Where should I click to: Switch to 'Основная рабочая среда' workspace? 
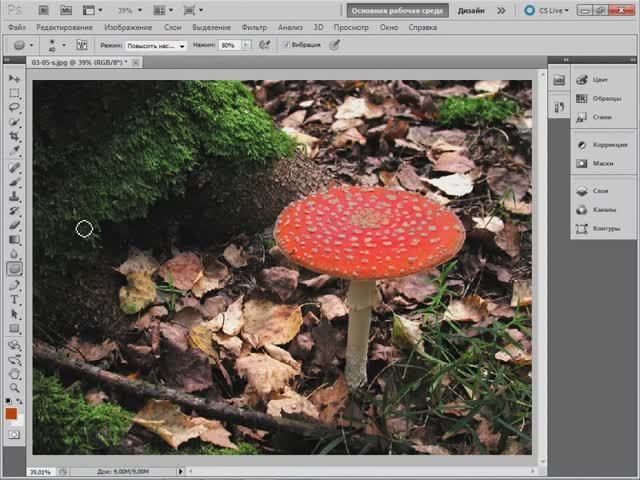click(397, 11)
